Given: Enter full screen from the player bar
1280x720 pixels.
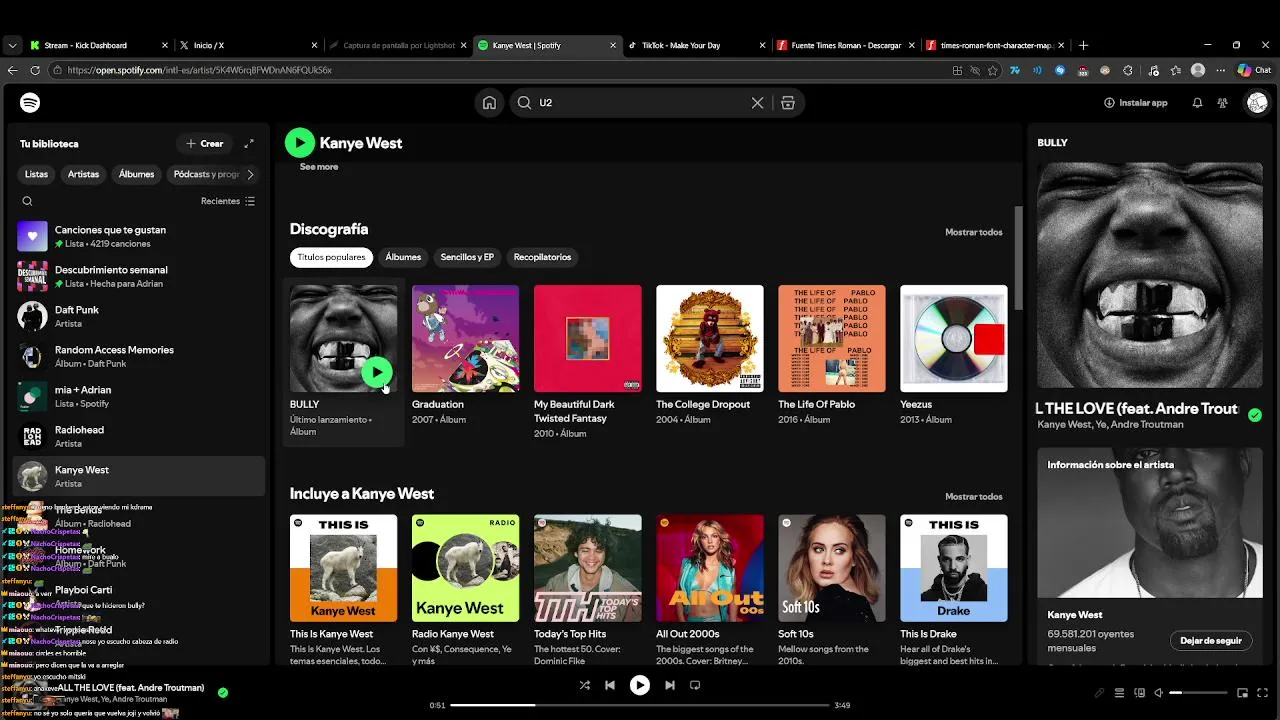Looking at the screenshot, I should [x=1263, y=693].
